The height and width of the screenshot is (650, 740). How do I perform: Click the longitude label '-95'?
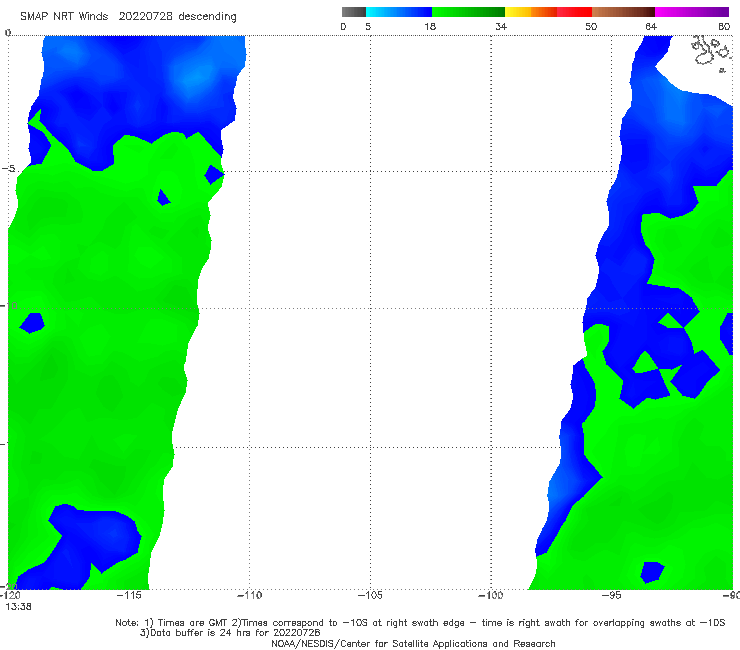[611, 595]
